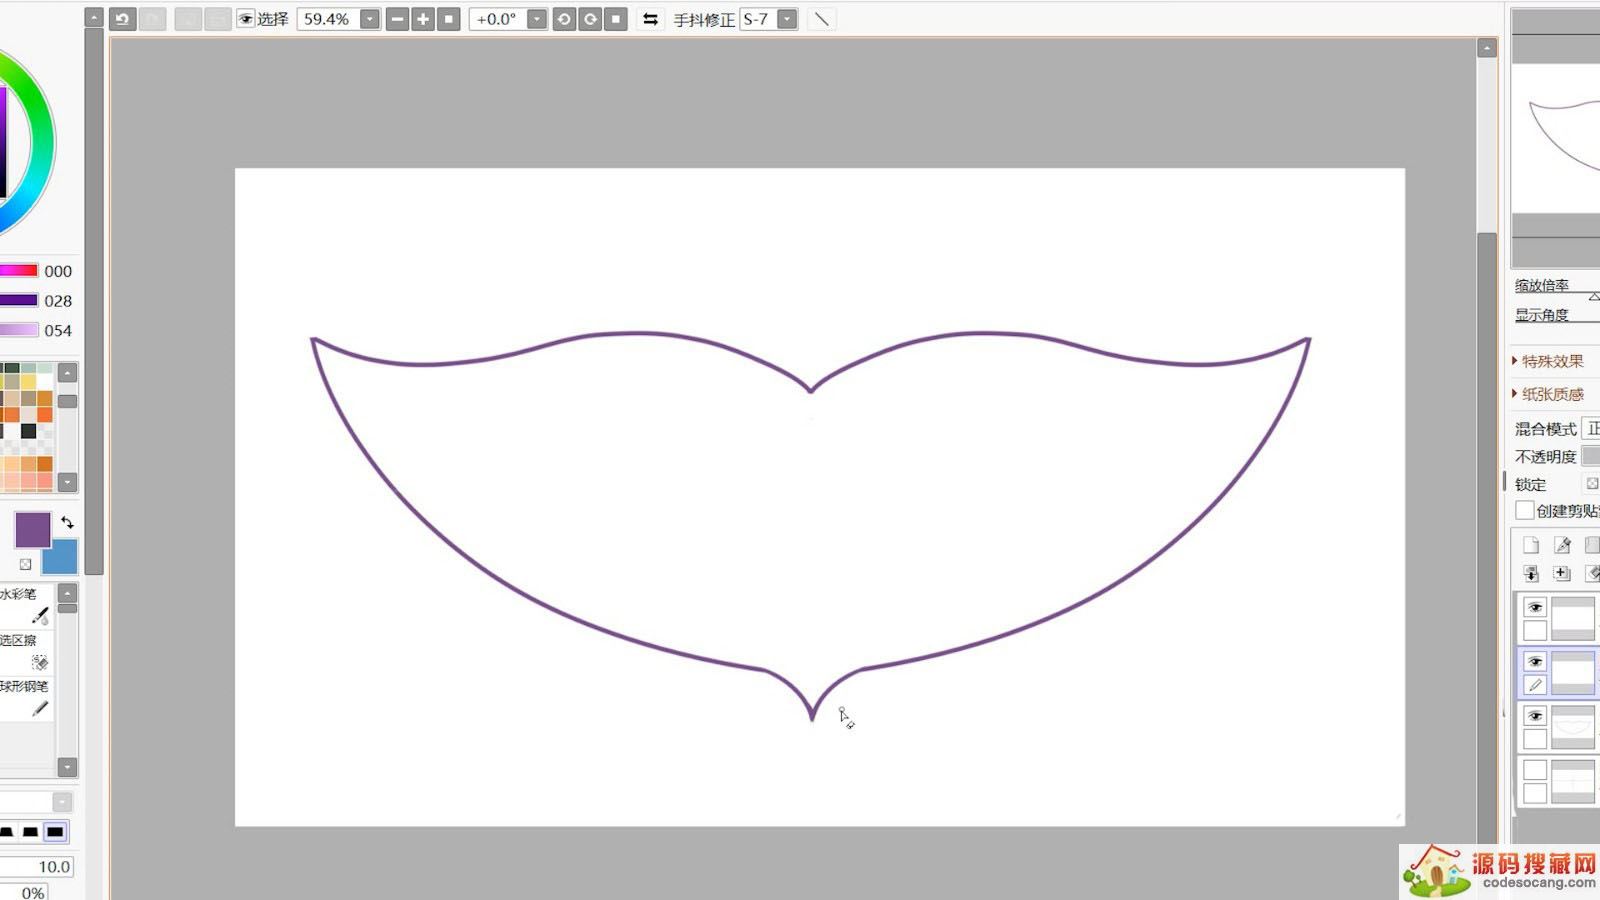Rotate the canvas counterclockwise
The image size is (1600, 900).
[x=564, y=19]
